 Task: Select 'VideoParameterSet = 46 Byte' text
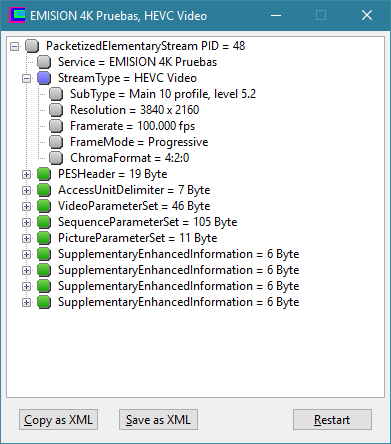[x=134, y=206]
